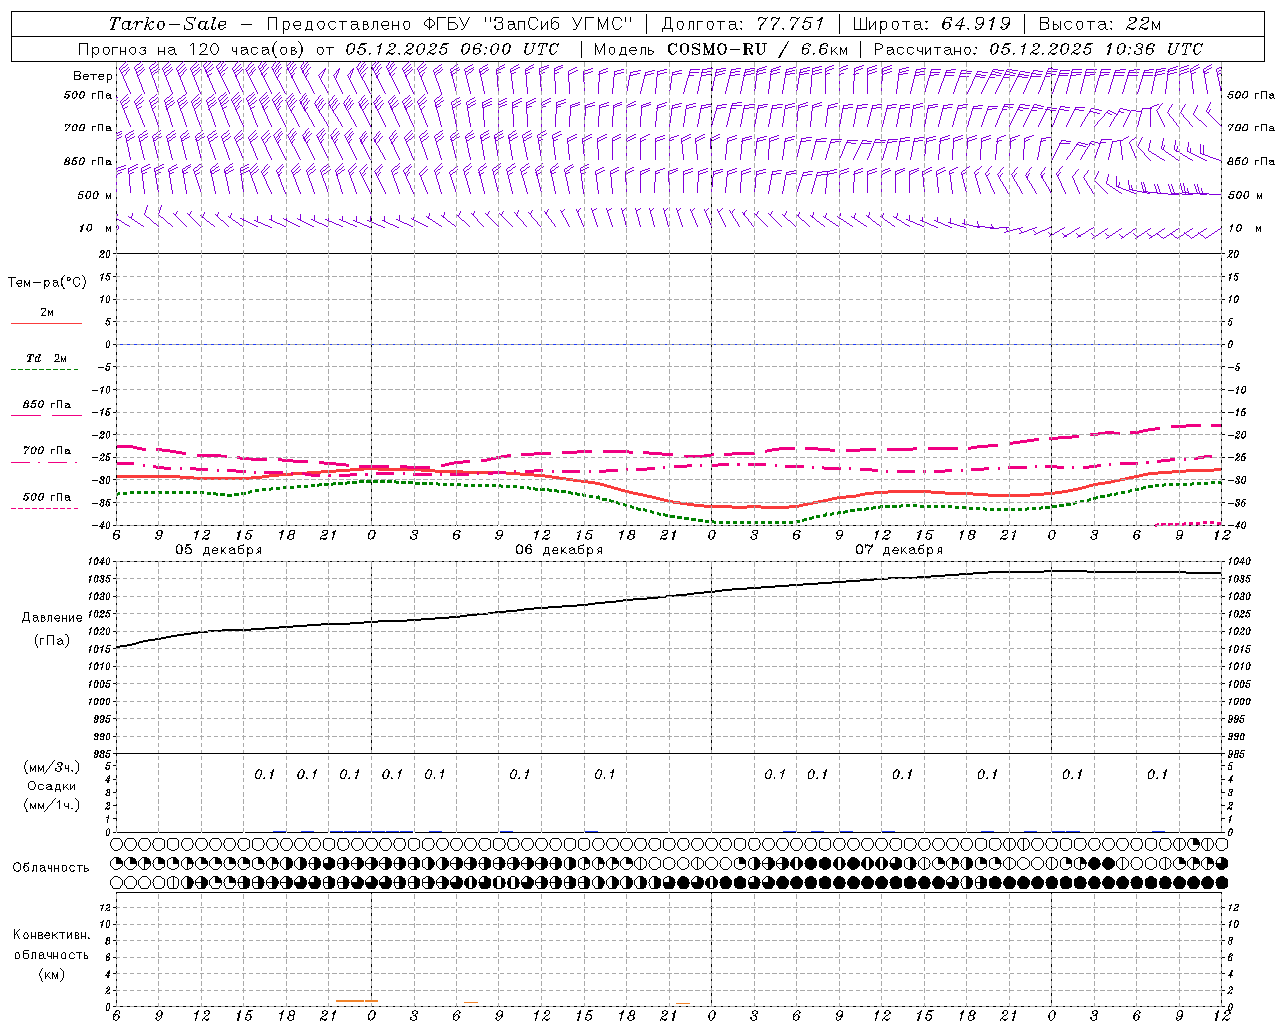Select the "Долгота: 77.751" longitude text
This screenshot has width=1280, height=1024.
click(x=743, y=24)
